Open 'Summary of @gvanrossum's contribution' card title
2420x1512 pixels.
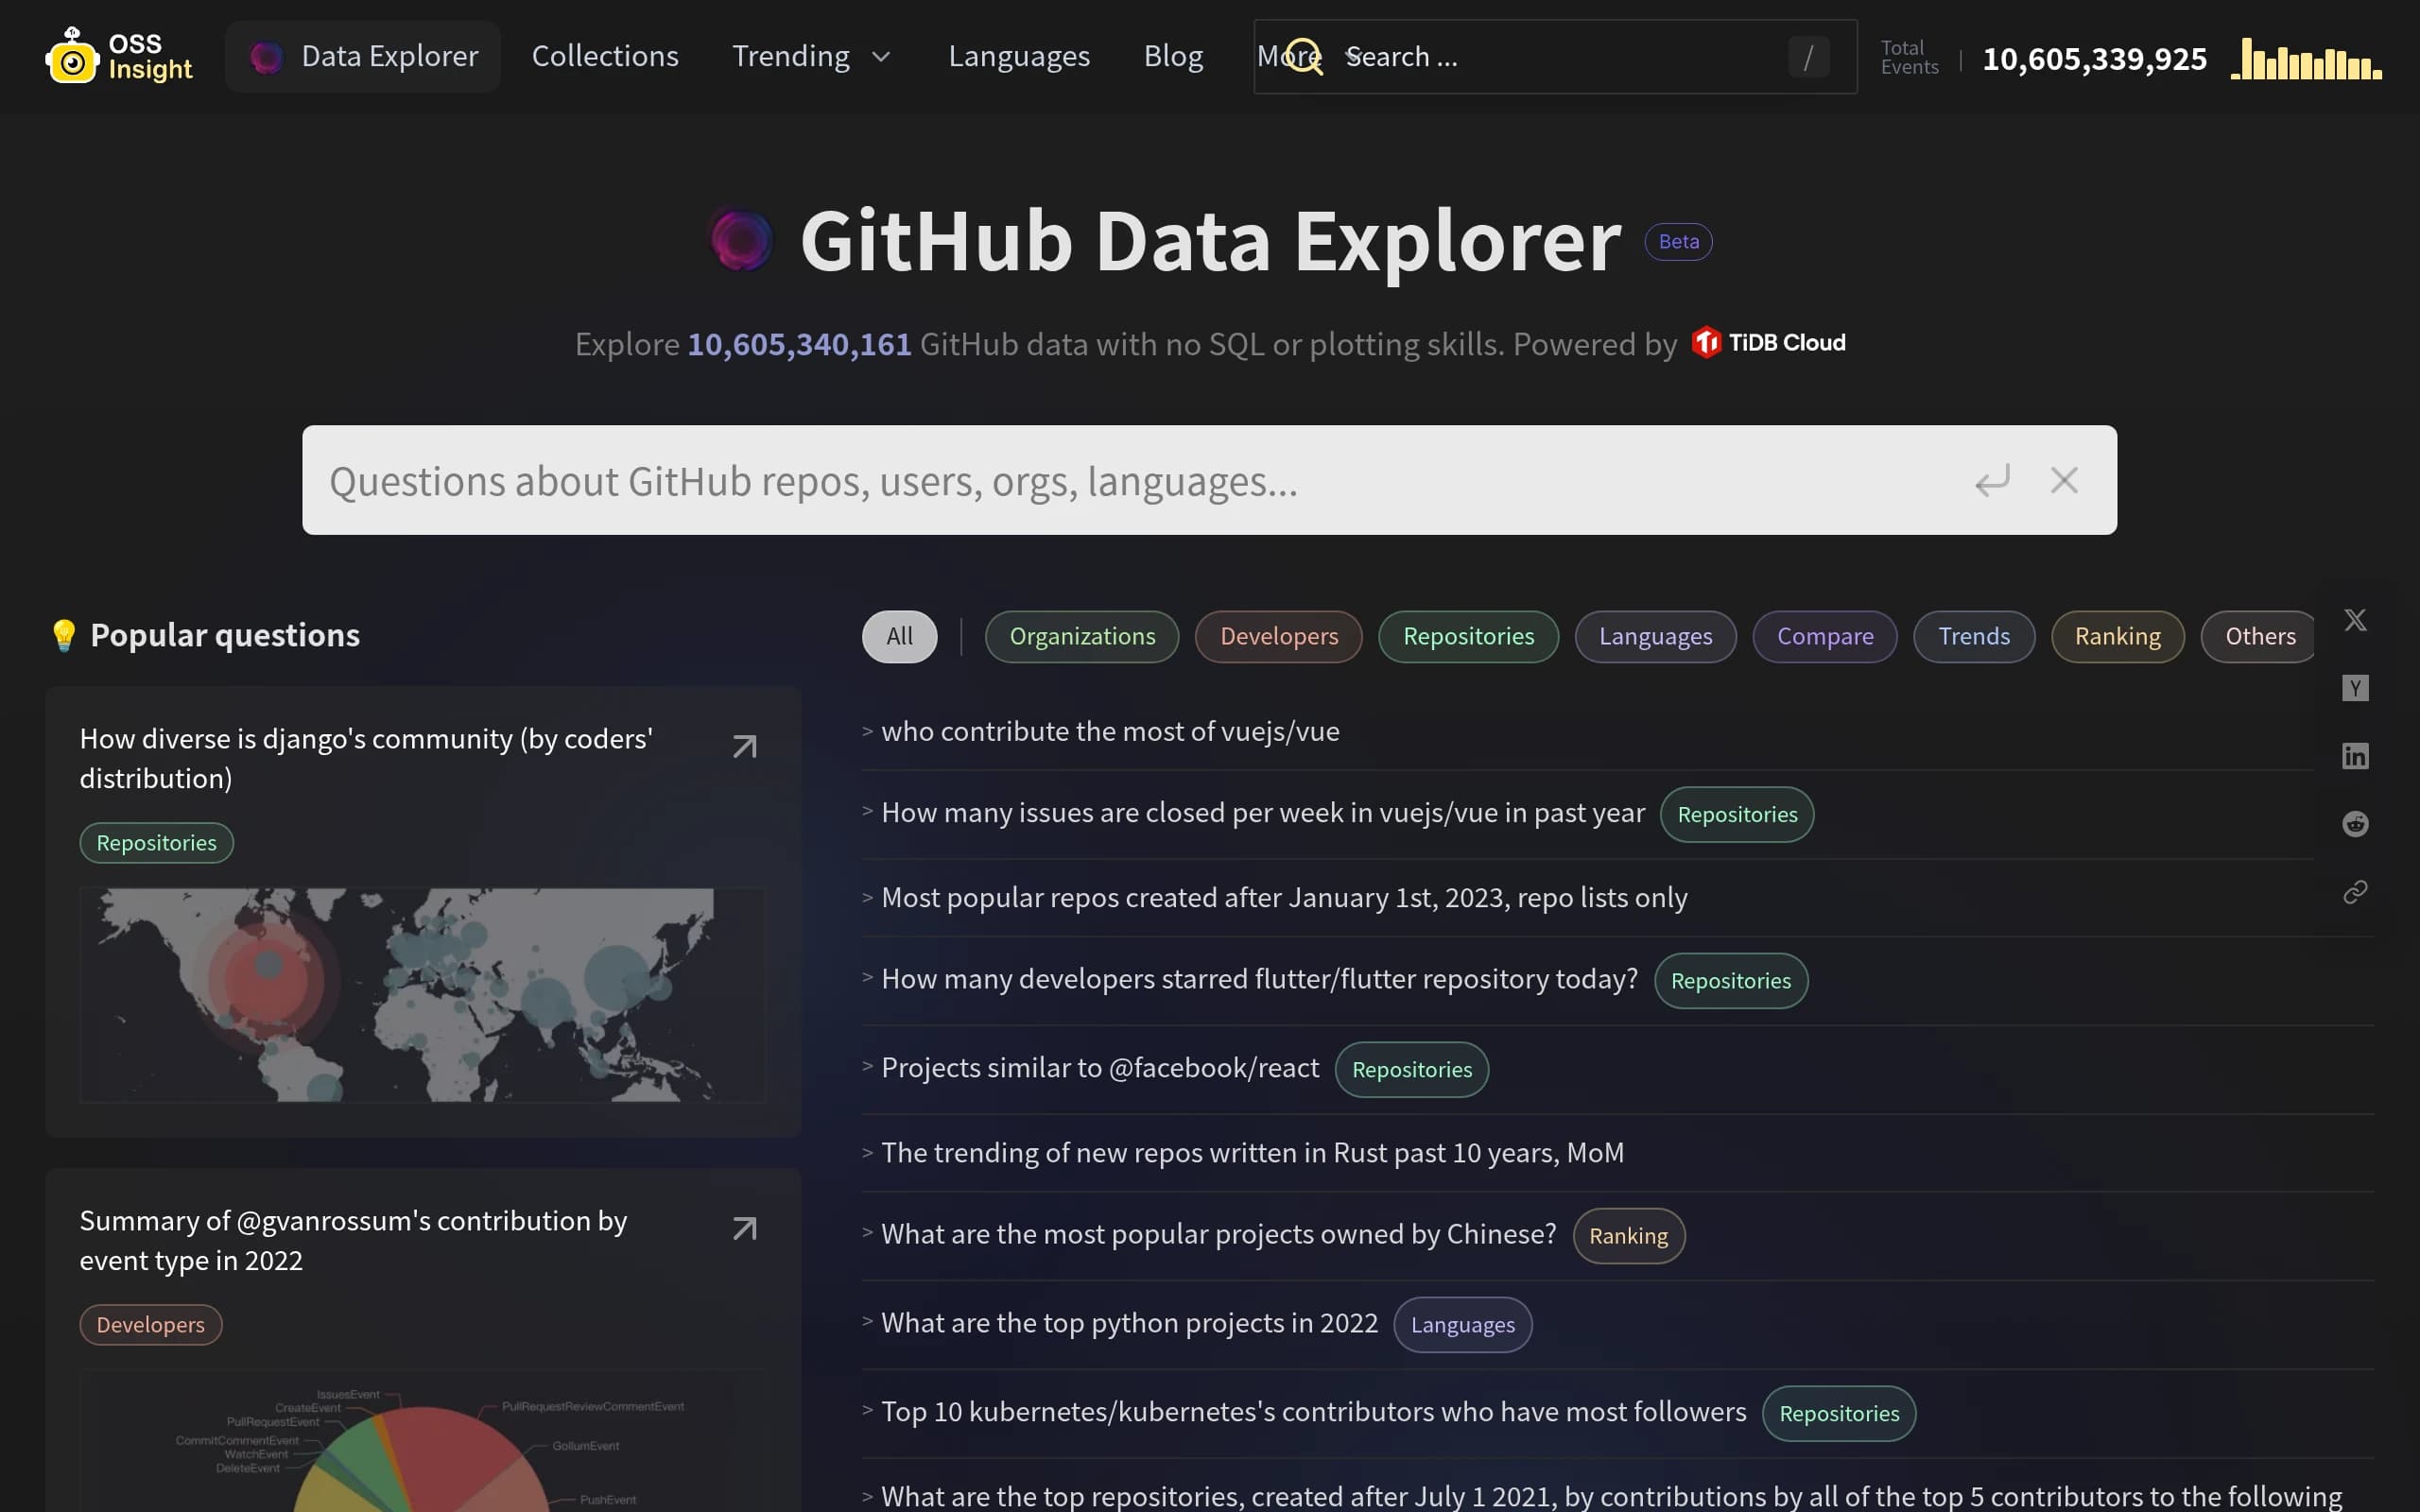353,1240
